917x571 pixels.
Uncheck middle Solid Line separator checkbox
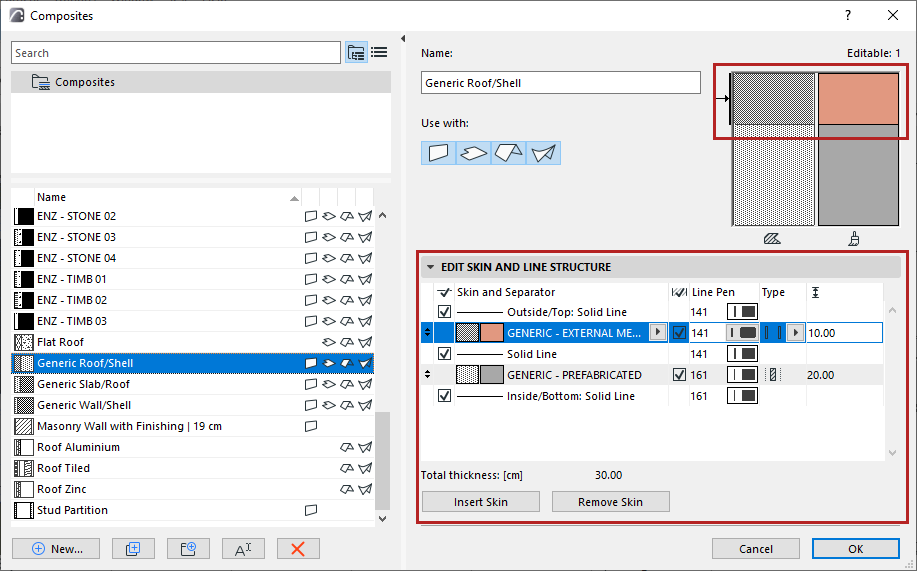(444, 354)
